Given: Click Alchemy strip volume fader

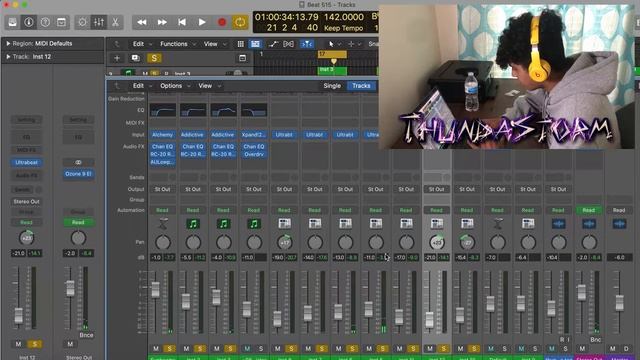Looking at the screenshot, I should [x=155, y=290].
